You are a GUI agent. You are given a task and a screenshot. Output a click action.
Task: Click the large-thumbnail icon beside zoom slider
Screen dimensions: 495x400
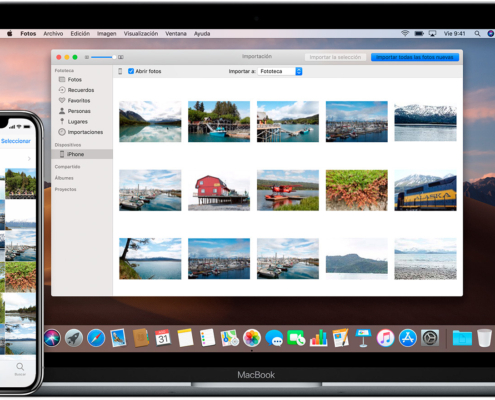coord(121,57)
